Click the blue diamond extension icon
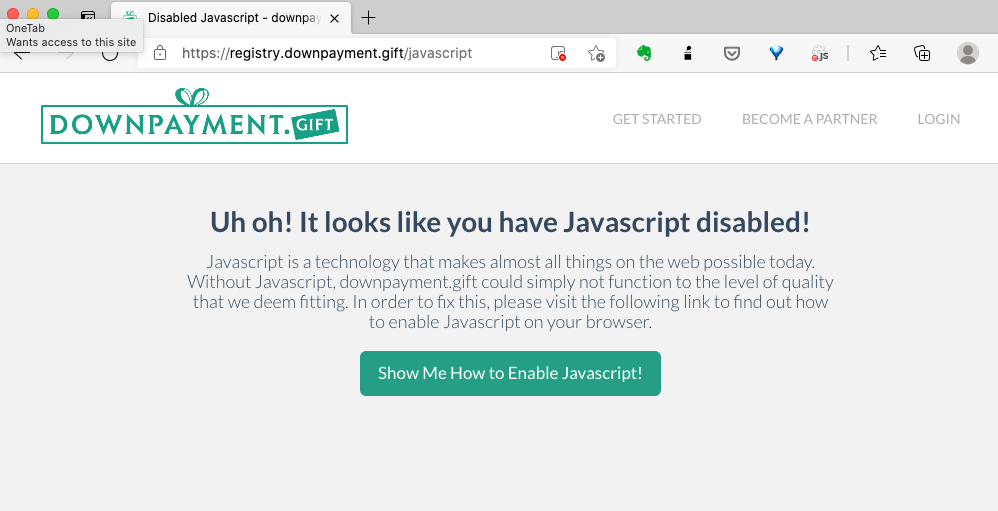 776,53
